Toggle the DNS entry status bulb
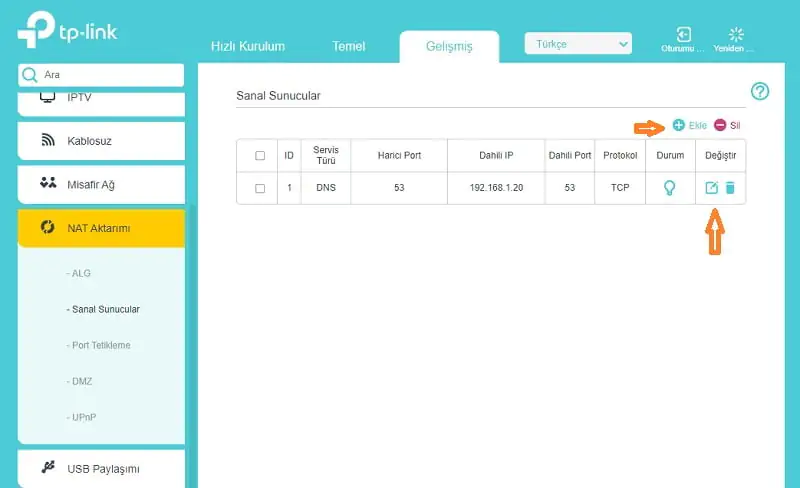Image resolution: width=800 pixels, height=488 pixels. click(x=669, y=188)
